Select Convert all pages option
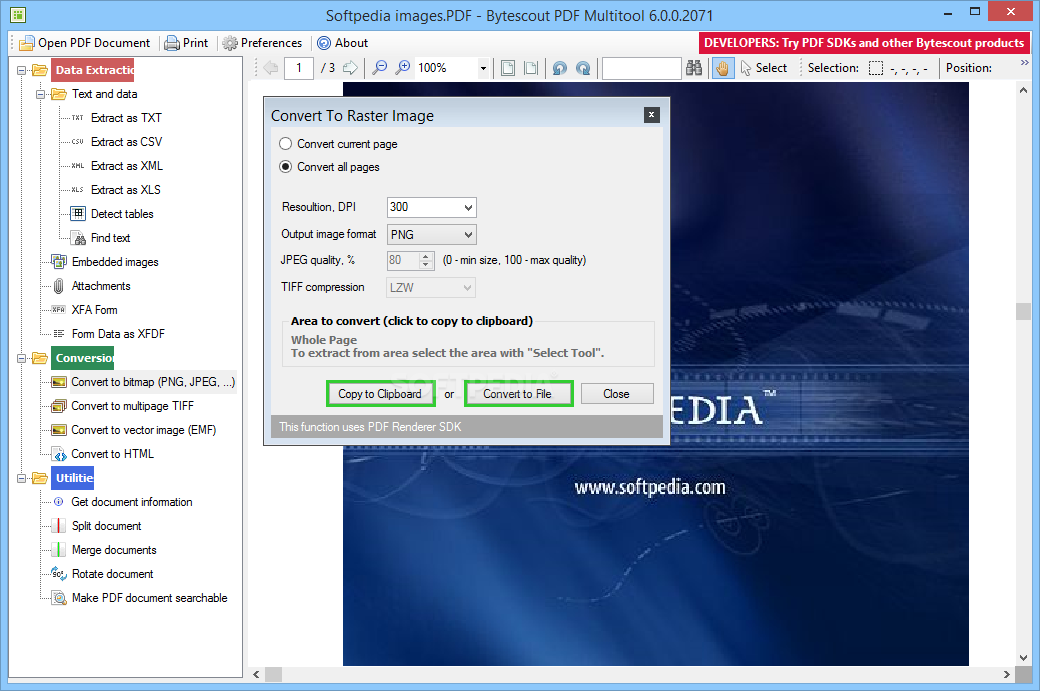Image resolution: width=1040 pixels, height=691 pixels. tap(330, 167)
